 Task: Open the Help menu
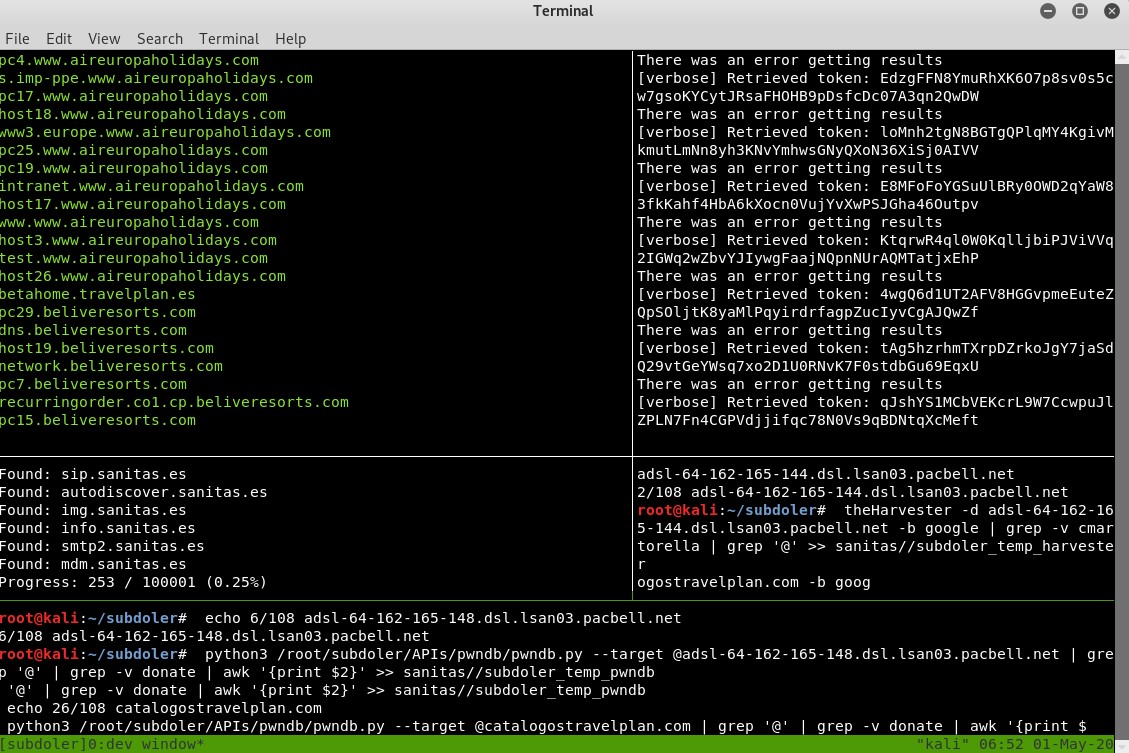pos(290,39)
